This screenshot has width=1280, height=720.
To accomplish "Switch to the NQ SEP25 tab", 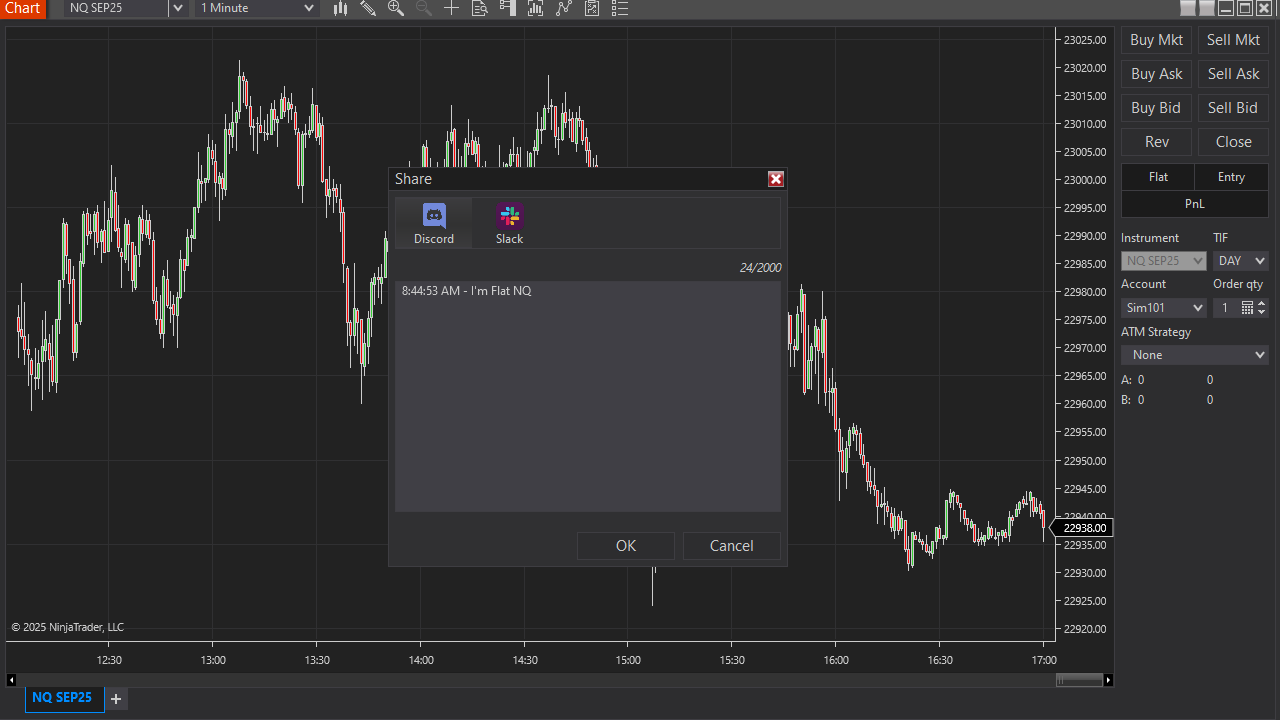I will 62,697.
